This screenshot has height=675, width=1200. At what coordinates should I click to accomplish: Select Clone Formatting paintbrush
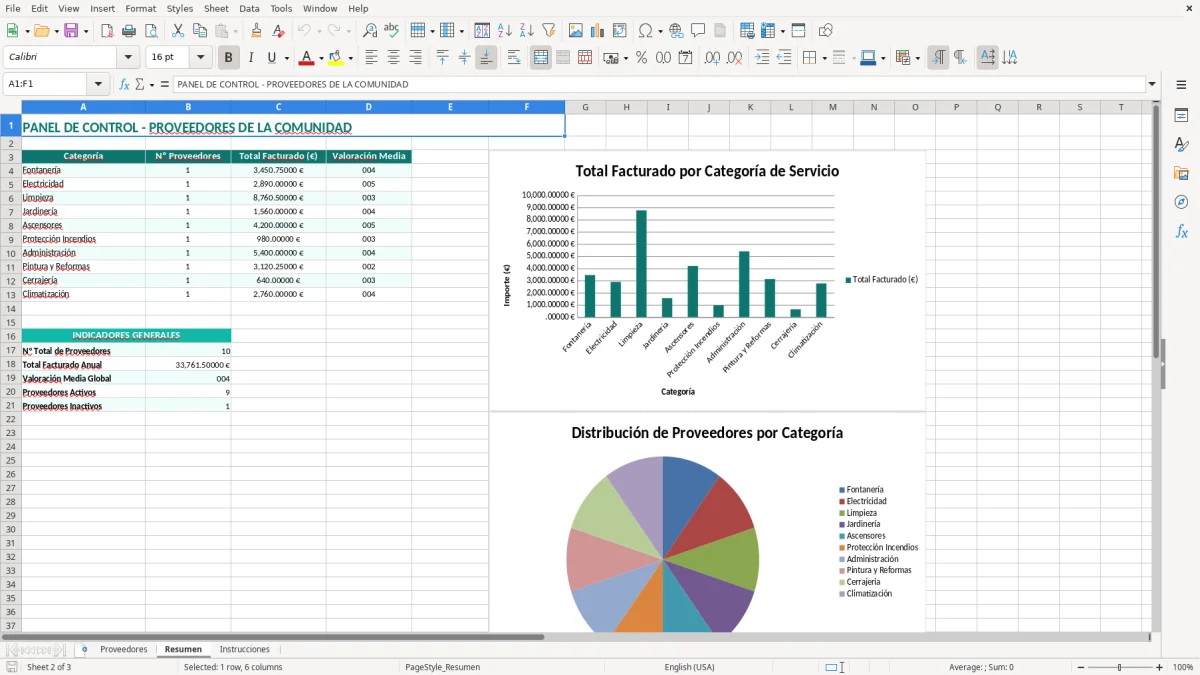pyautogui.click(x=256, y=31)
